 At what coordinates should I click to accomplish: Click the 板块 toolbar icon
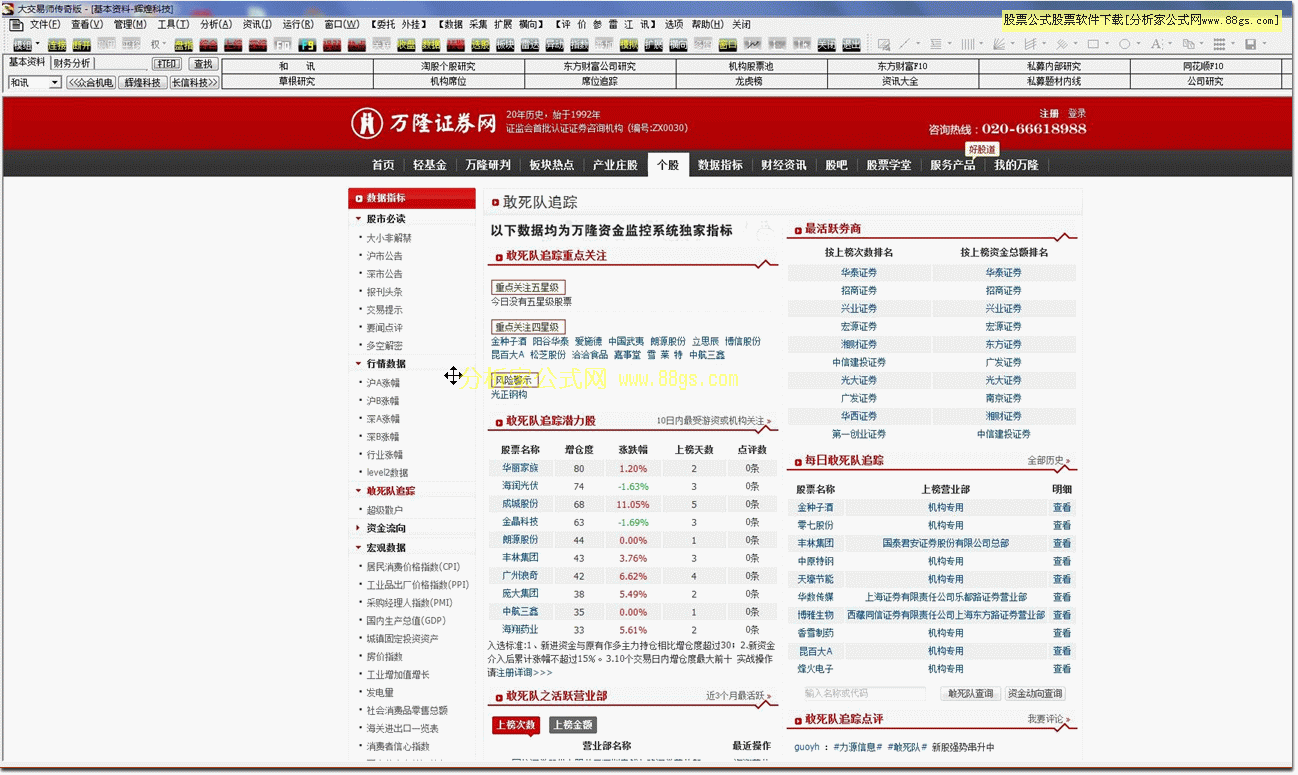tap(504, 45)
